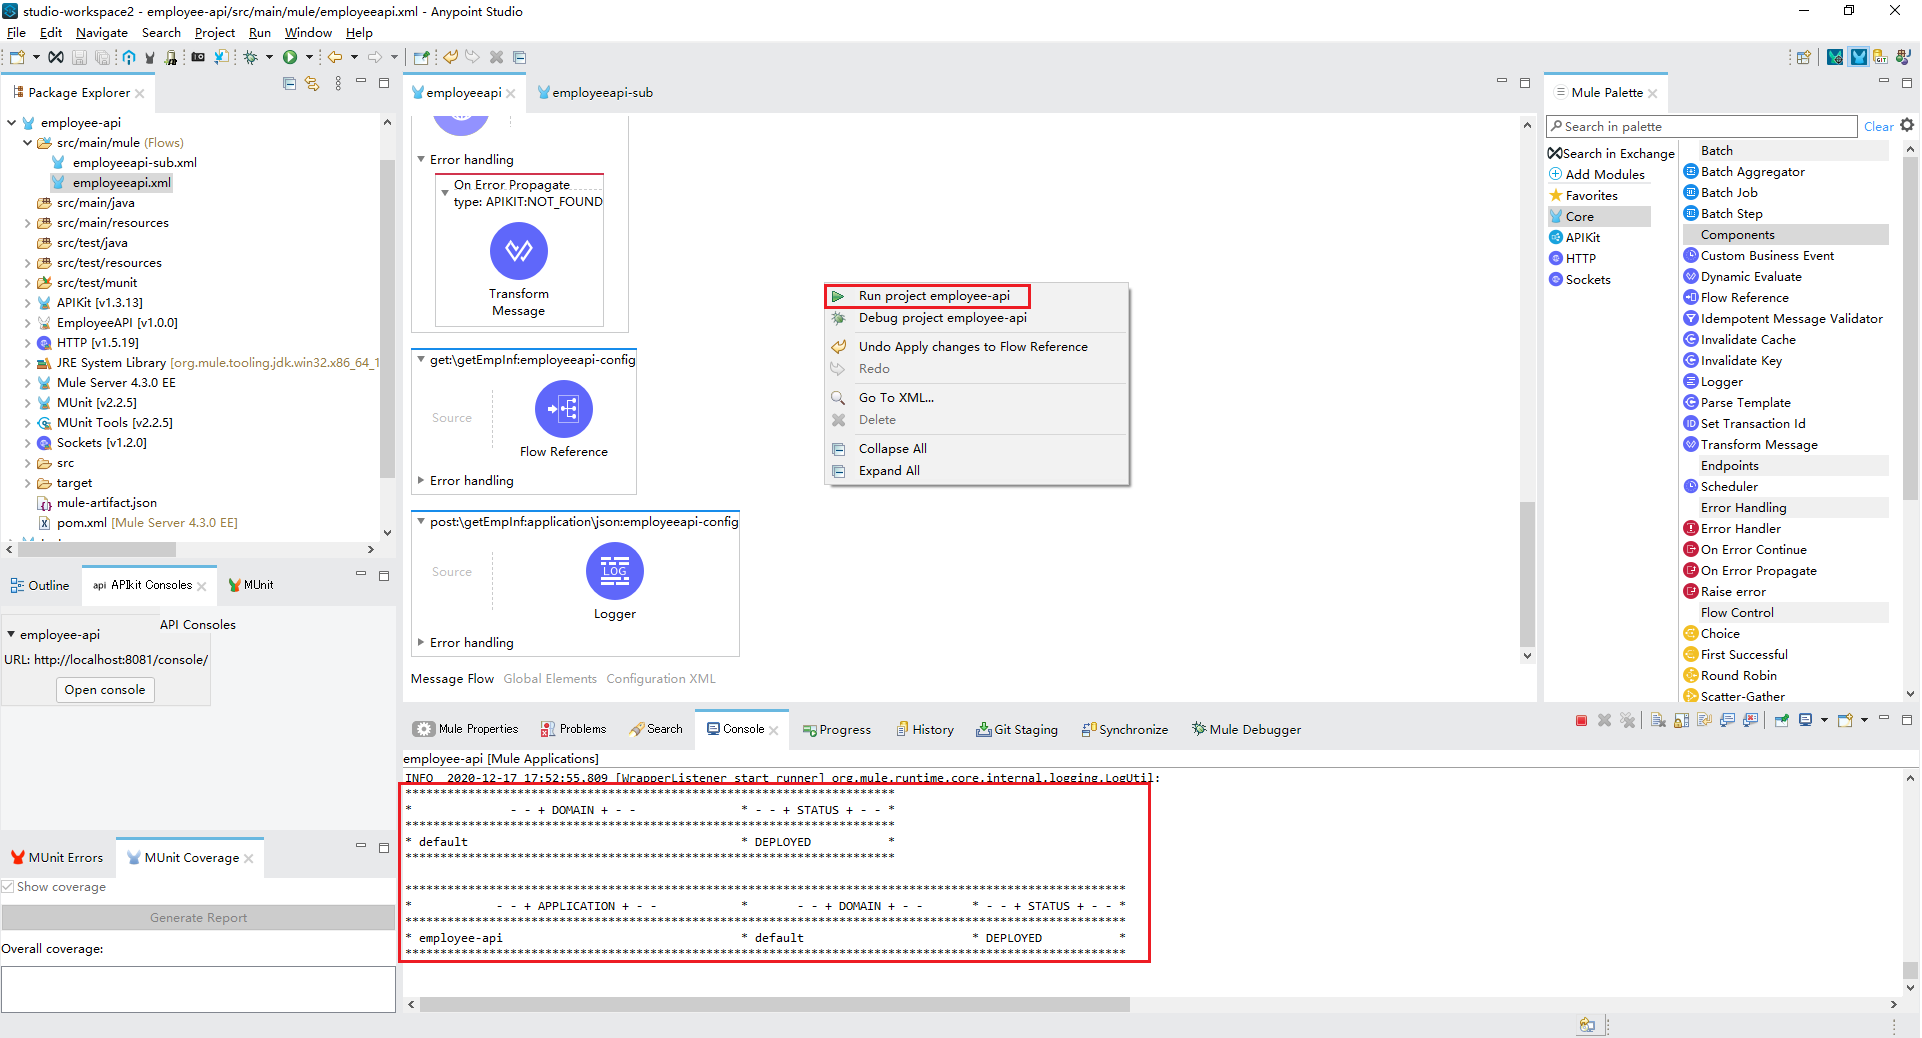
Task: Toggle Link with Editor in Package Explorer
Action: tap(312, 84)
